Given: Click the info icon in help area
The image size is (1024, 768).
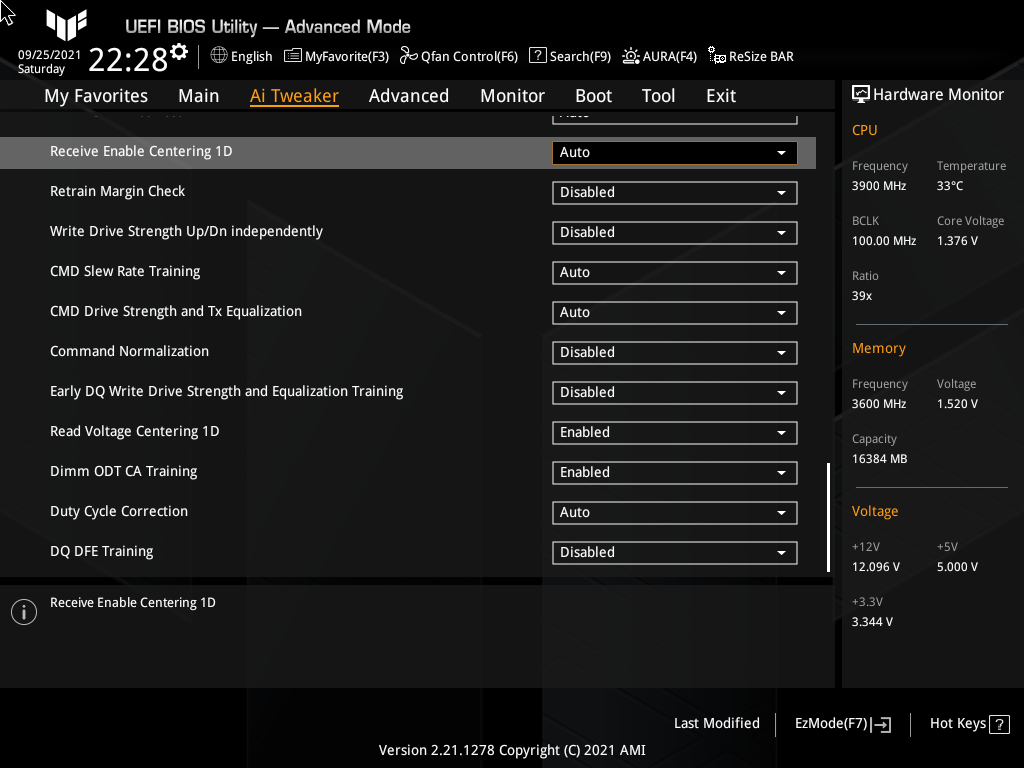Looking at the screenshot, I should pos(24,612).
